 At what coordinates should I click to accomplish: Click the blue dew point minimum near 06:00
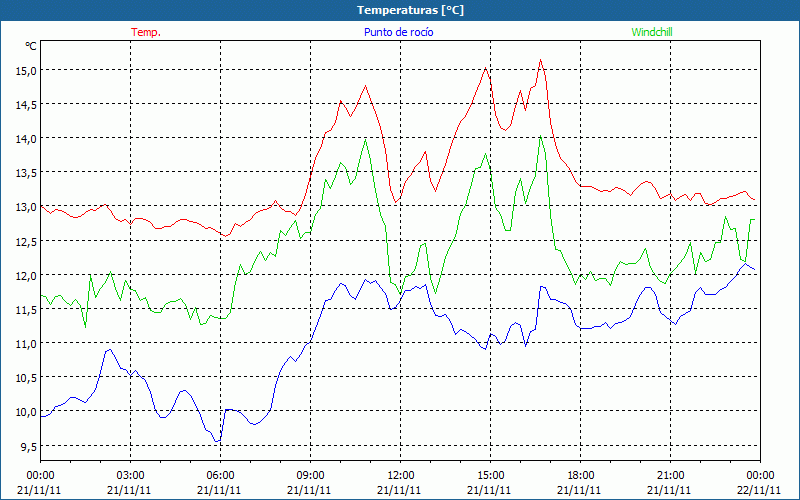pos(217,441)
